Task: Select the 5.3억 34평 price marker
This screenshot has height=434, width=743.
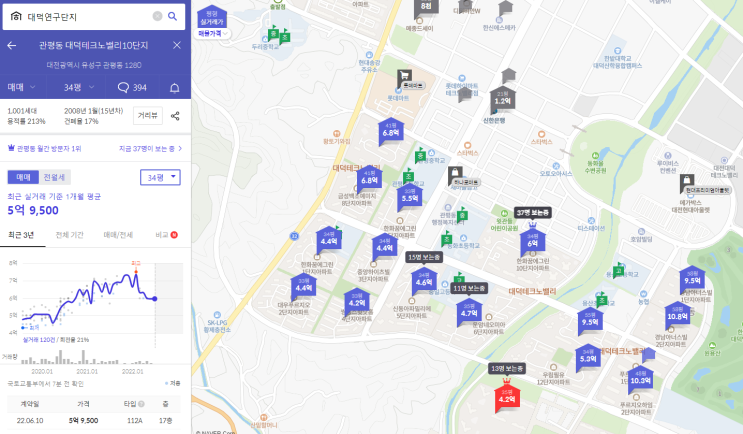Action: (x=588, y=357)
